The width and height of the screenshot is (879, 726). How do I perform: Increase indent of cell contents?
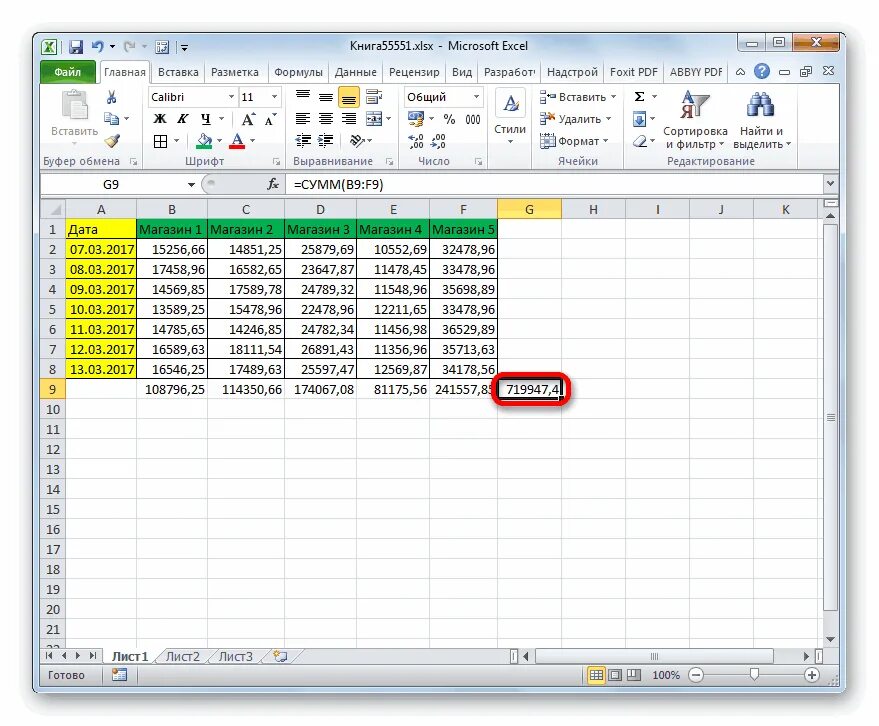click(x=326, y=141)
